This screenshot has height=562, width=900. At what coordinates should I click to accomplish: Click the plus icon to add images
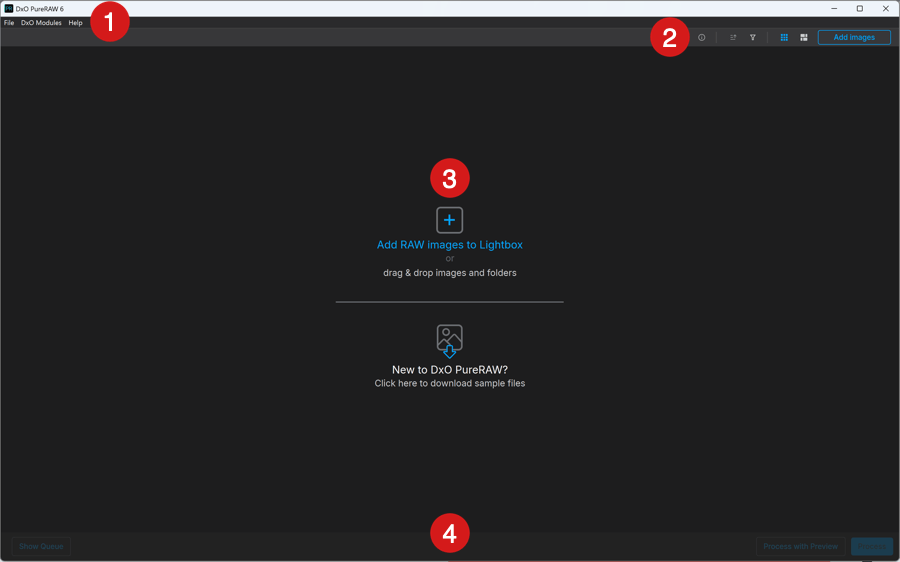pos(449,220)
